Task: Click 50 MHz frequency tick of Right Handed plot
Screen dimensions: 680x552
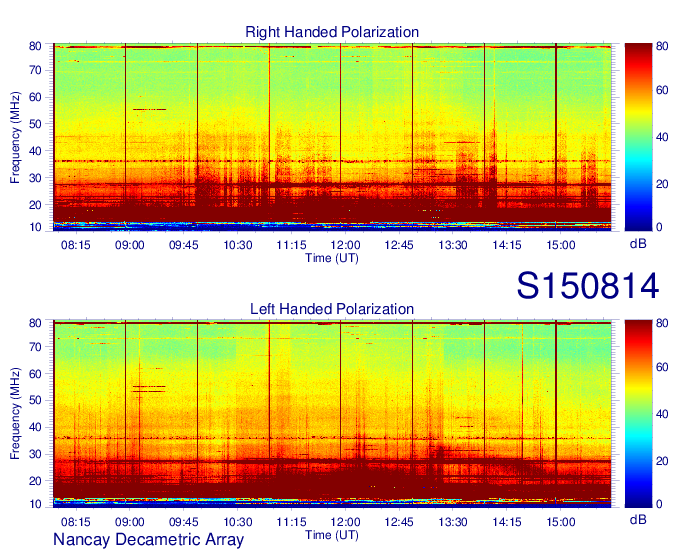Action: coord(35,124)
